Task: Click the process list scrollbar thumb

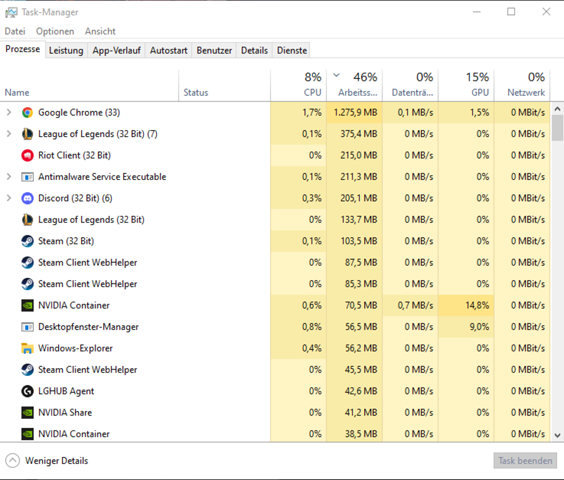Action: coord(557,128)
